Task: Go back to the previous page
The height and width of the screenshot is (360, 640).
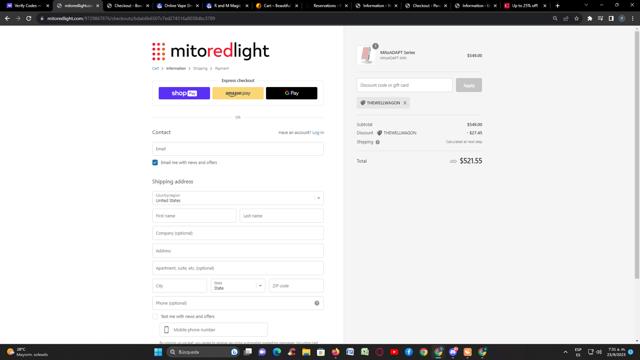Action: 7,18
